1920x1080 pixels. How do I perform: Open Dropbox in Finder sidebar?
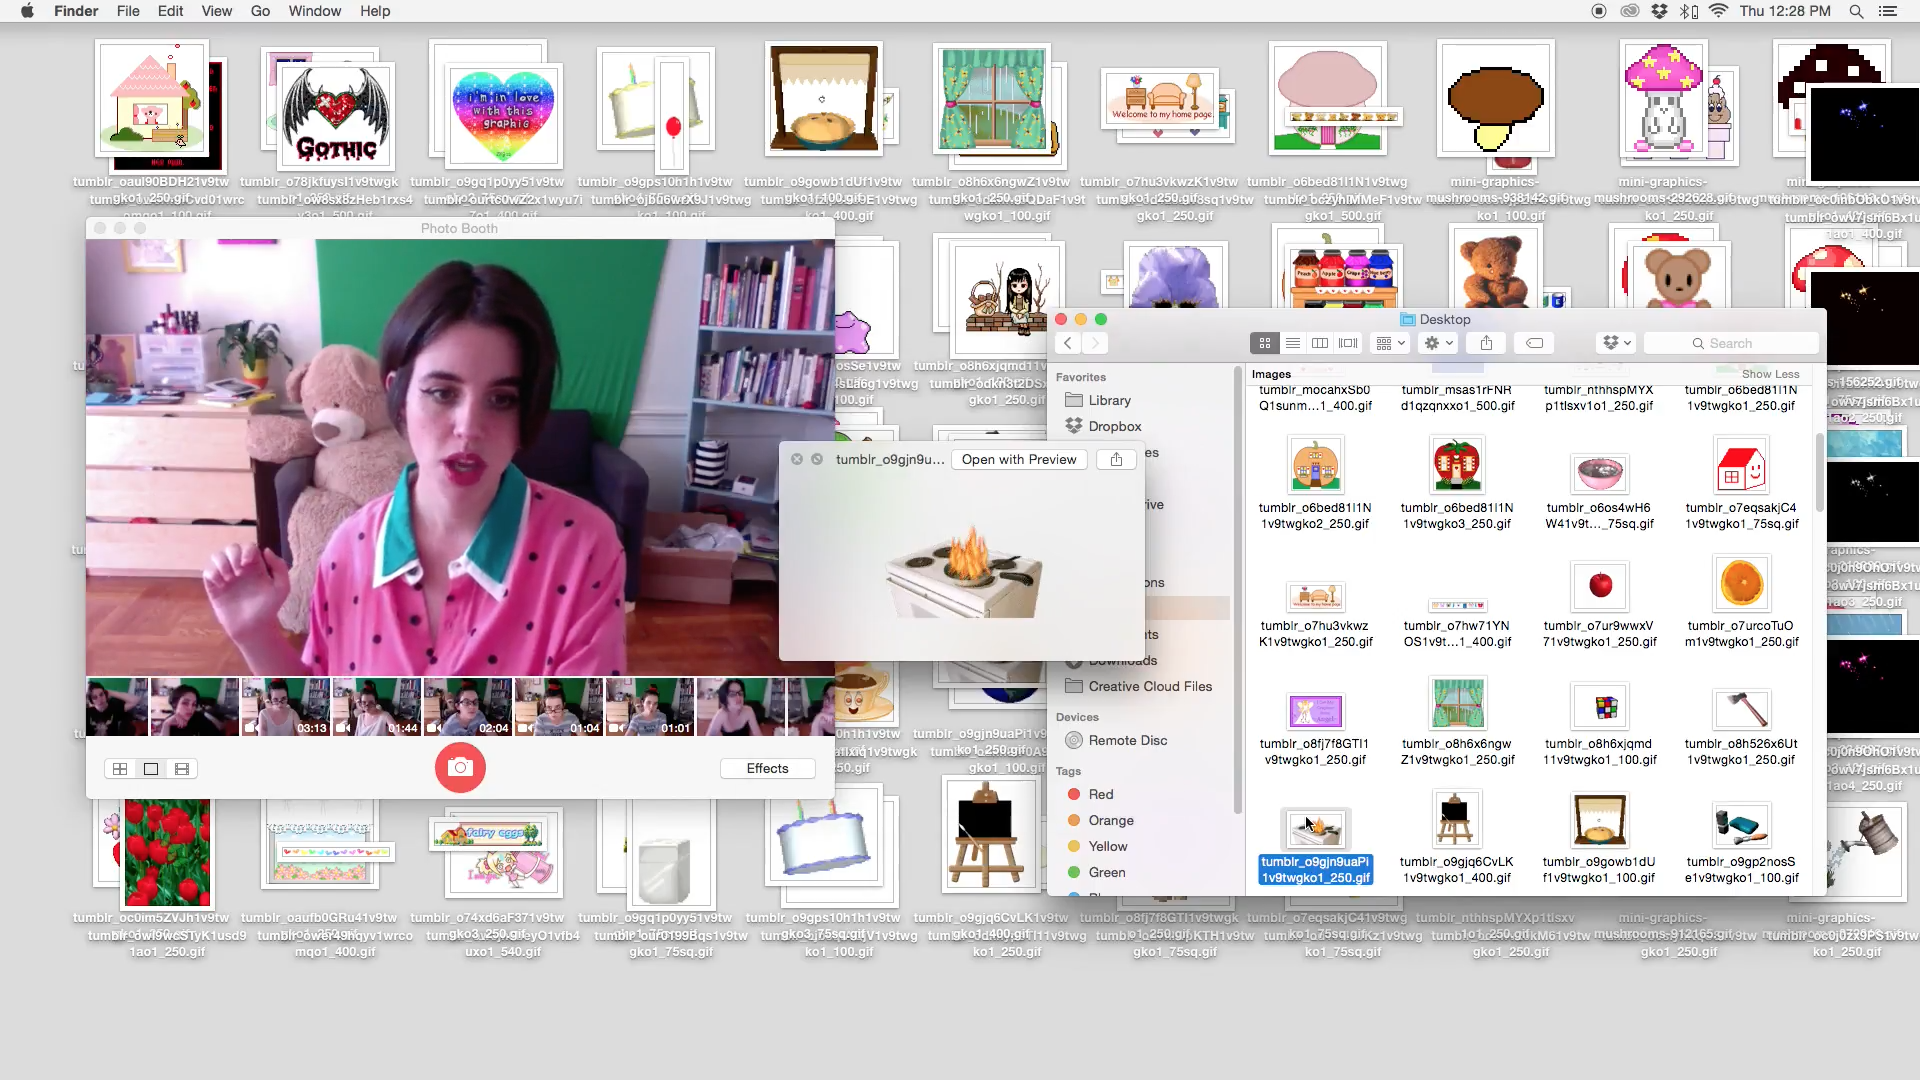(x=1114, y=426)
